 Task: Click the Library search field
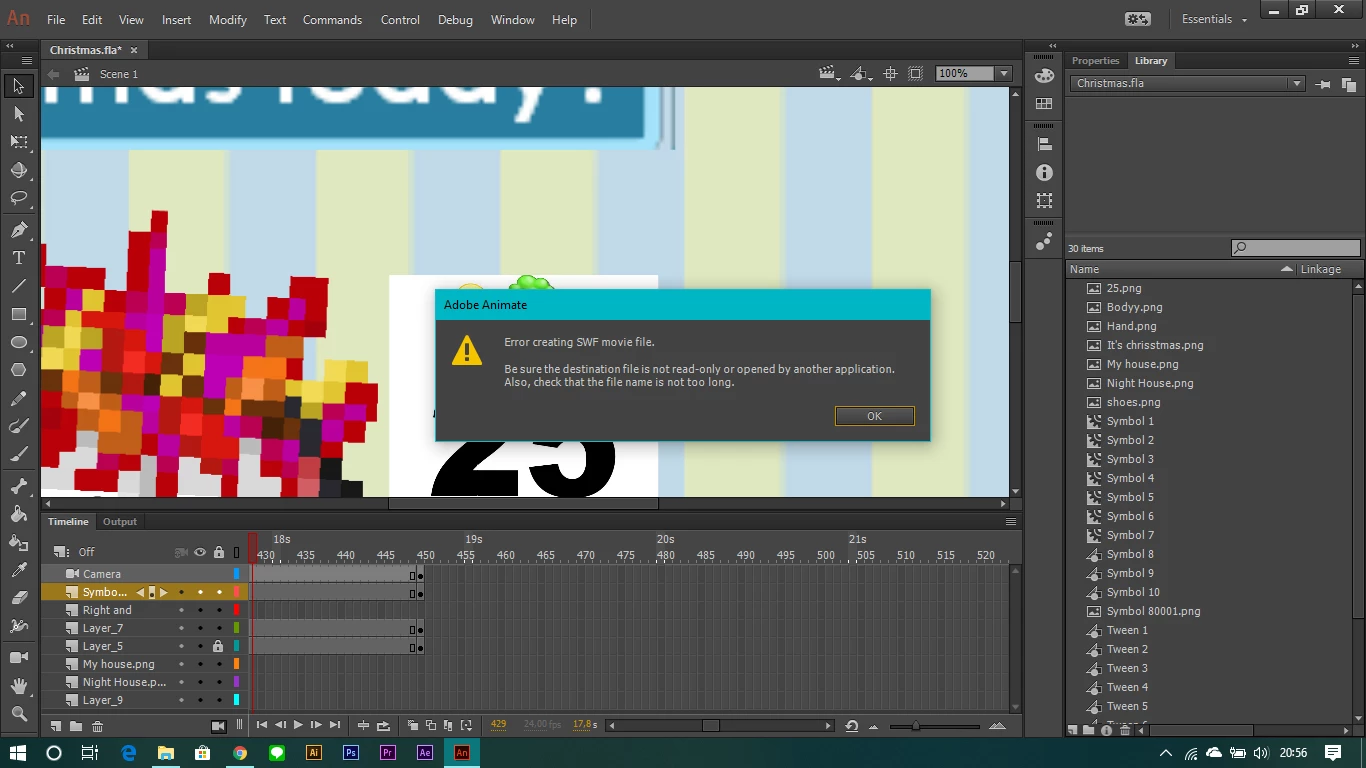1296,248
